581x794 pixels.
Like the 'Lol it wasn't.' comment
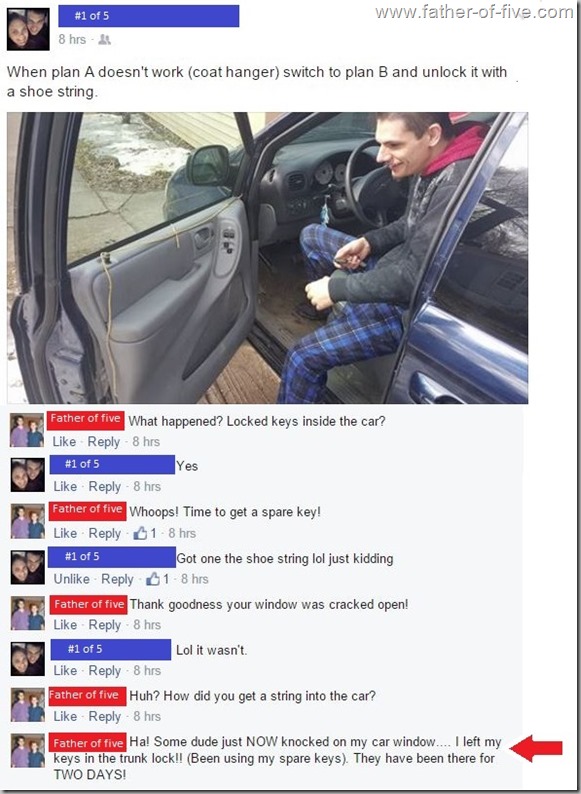(65, 670)
